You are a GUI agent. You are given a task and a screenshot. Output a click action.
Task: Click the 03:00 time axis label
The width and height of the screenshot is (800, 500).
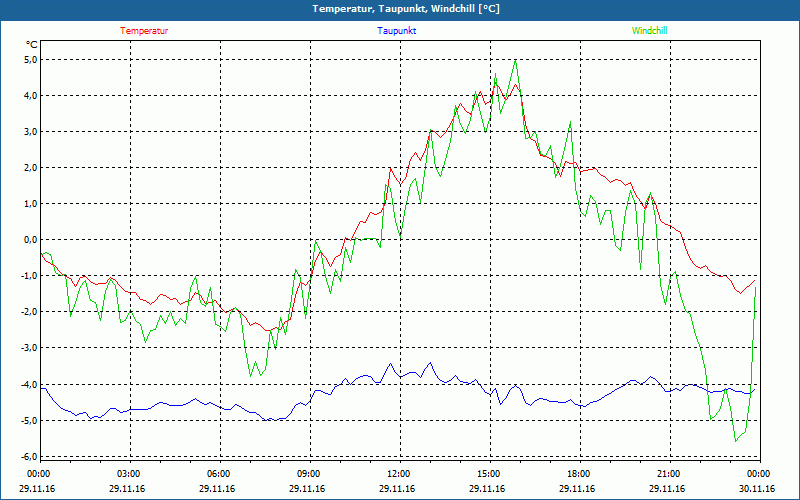point(130,474)
